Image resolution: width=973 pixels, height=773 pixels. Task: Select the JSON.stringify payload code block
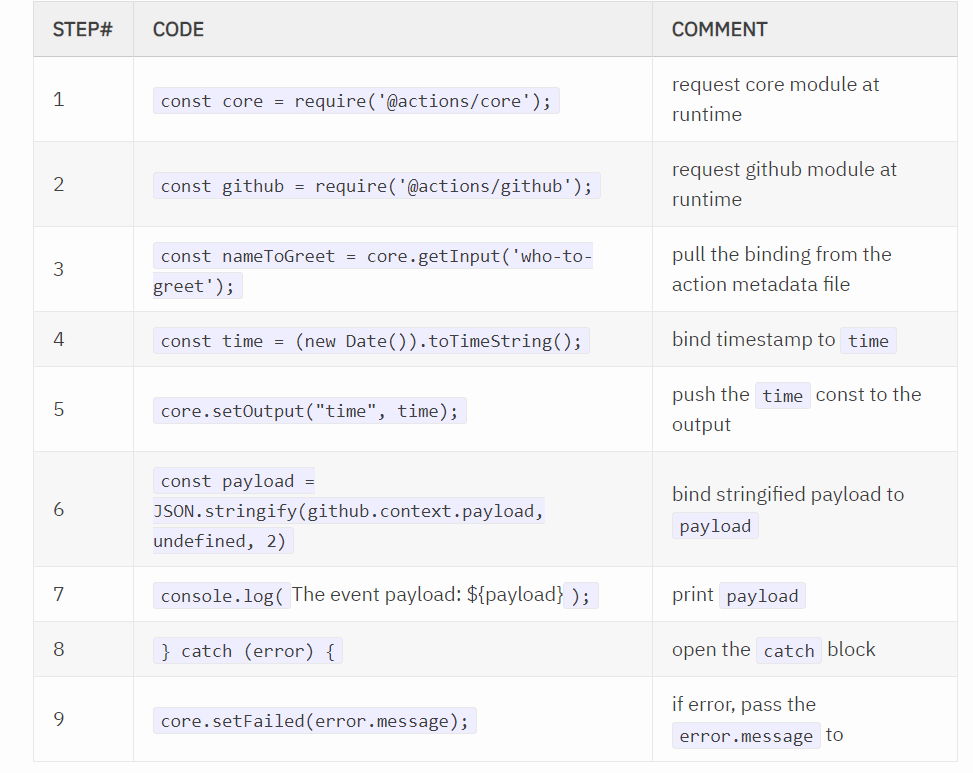345,510
